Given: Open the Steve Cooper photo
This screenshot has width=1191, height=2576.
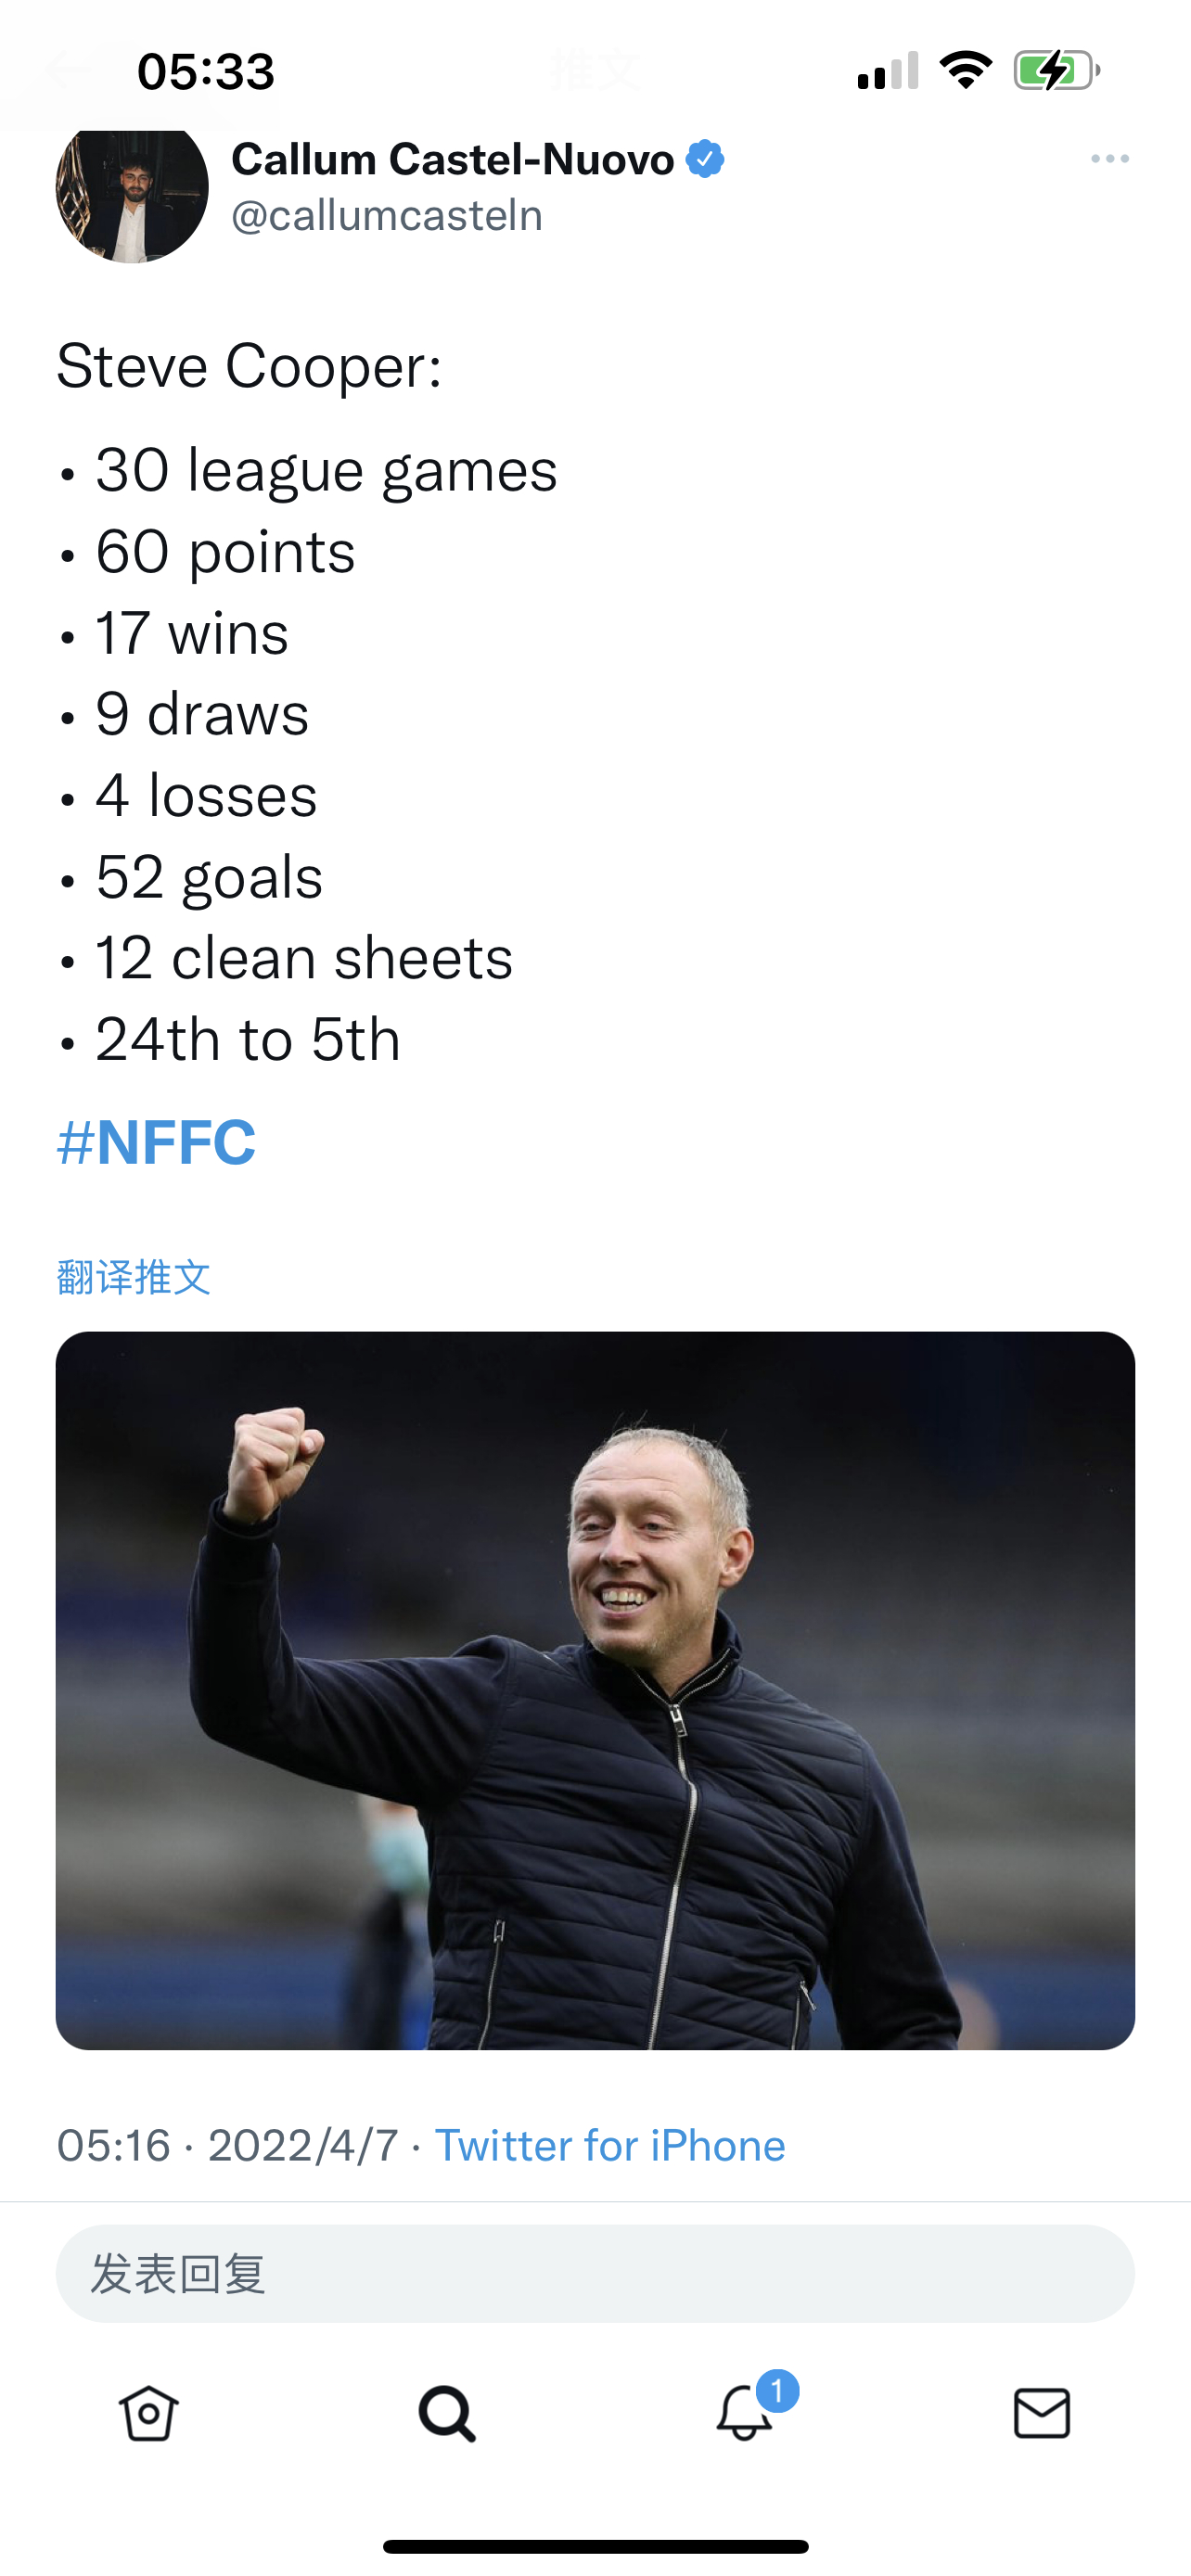Looking at the screenshot, I should (595, 1690).
